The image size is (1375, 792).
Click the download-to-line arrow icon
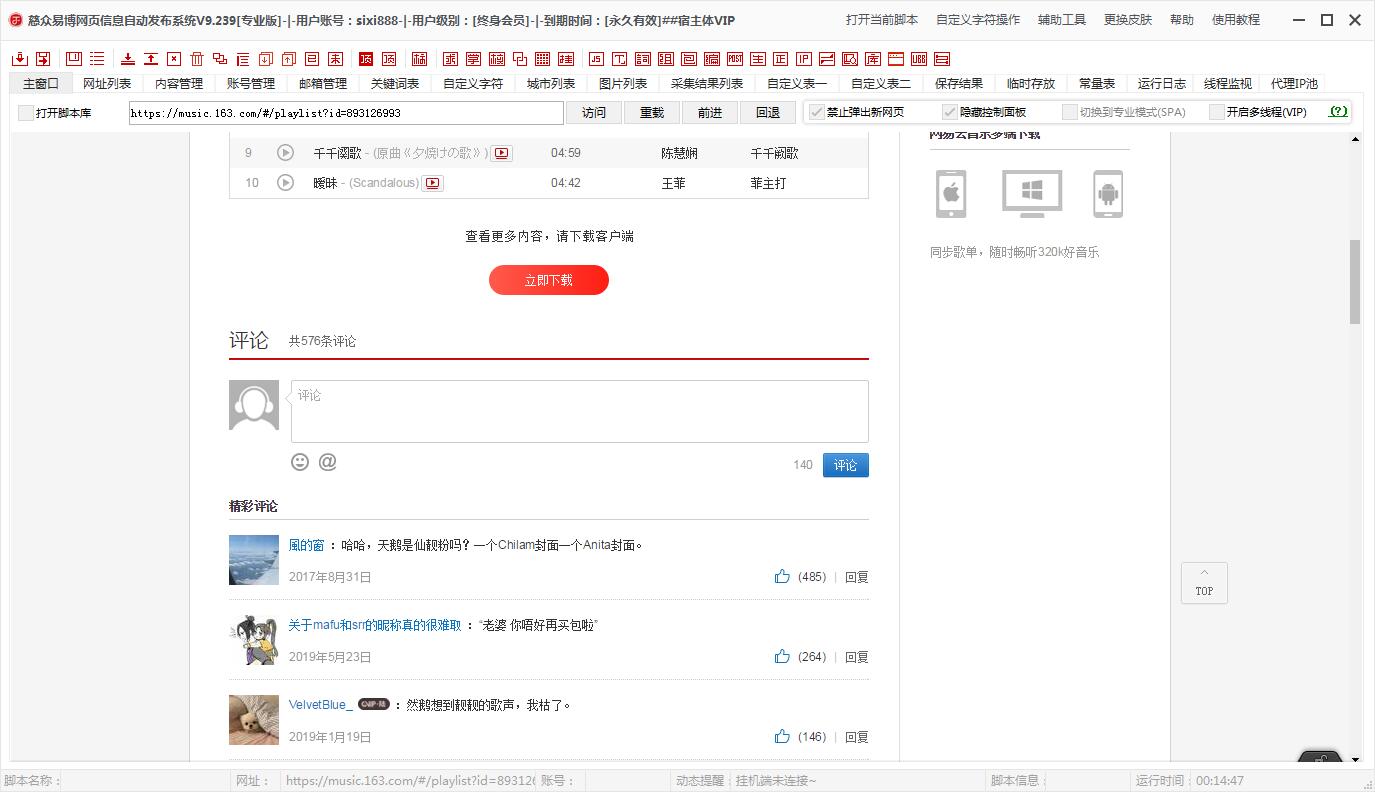pos(128,59)
